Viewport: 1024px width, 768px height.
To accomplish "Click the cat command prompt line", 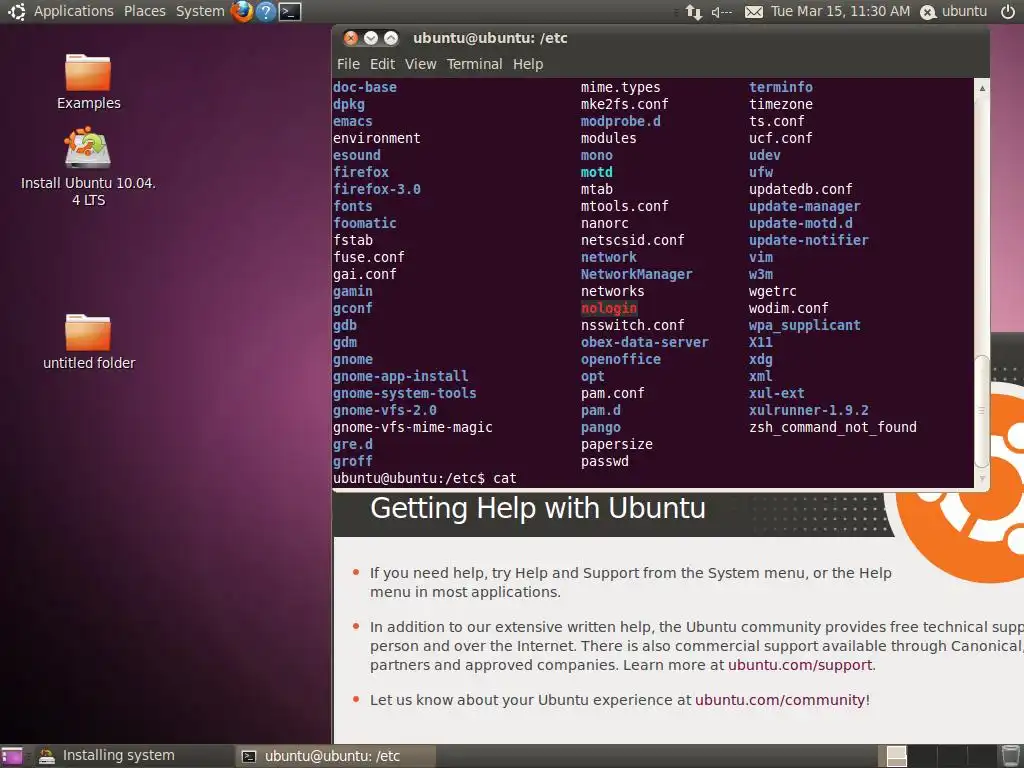I will (424, 478).
